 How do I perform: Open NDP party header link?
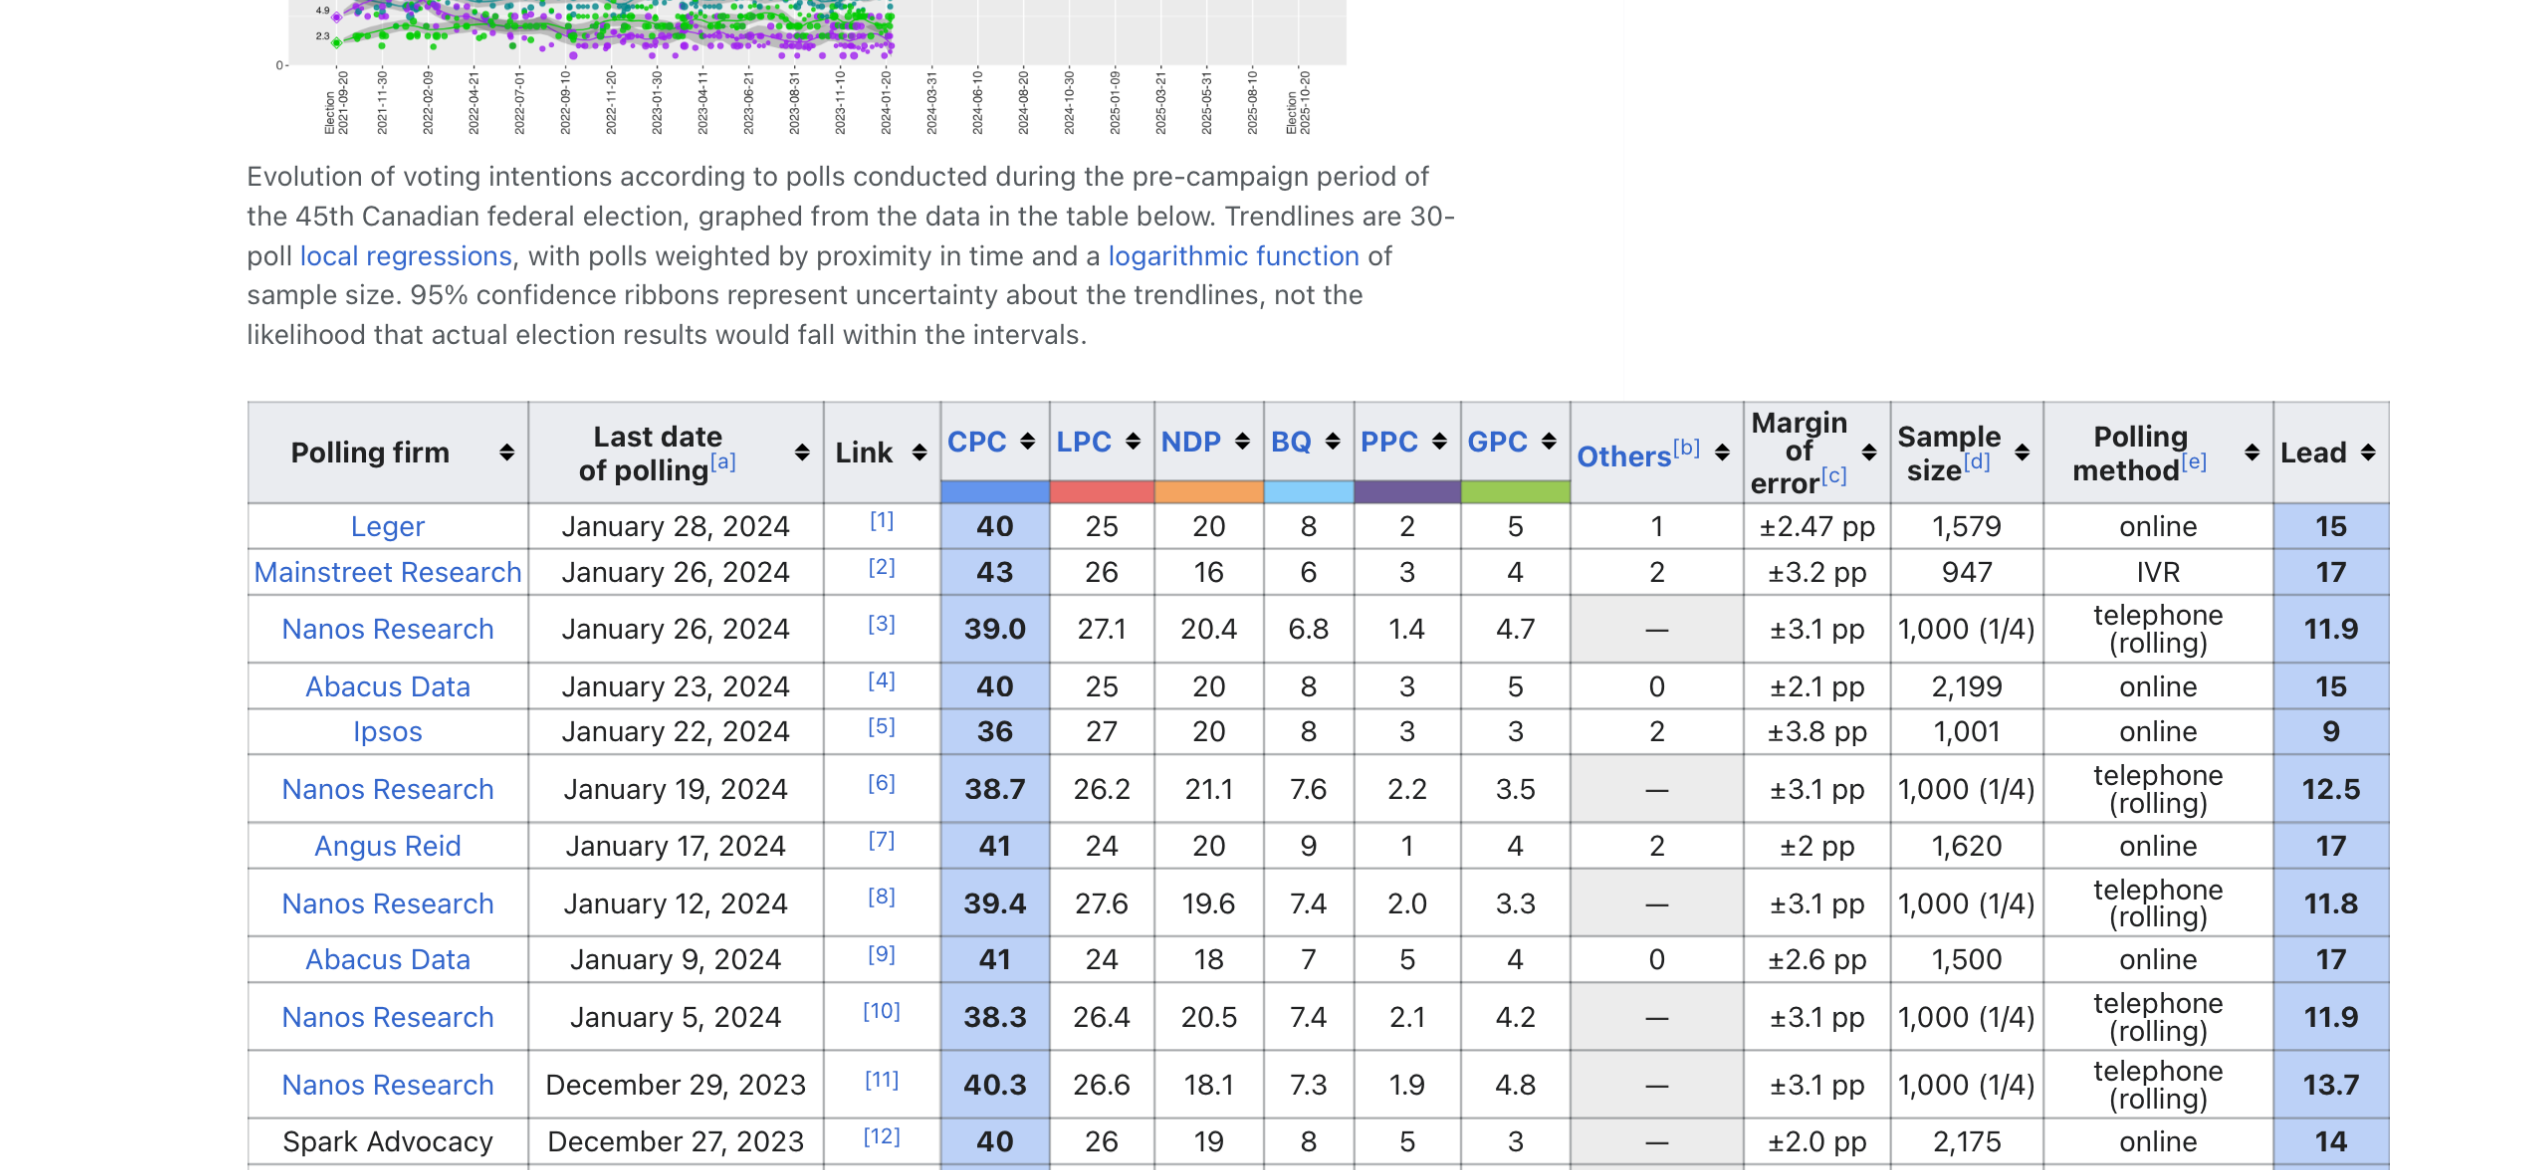pos(1191,441)
